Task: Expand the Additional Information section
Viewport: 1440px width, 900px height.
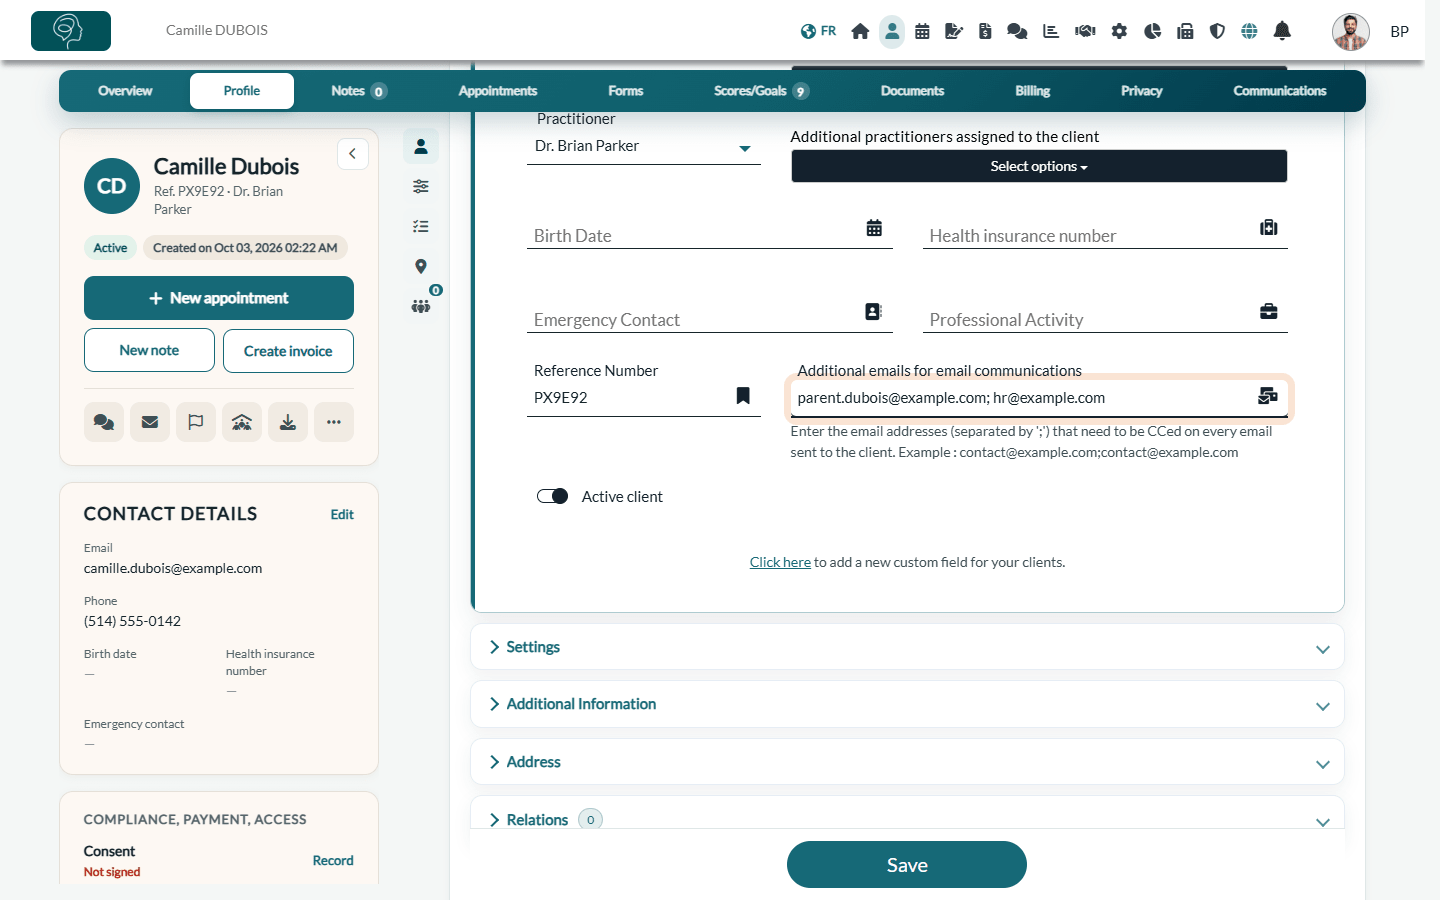Action: click(907, 704)
